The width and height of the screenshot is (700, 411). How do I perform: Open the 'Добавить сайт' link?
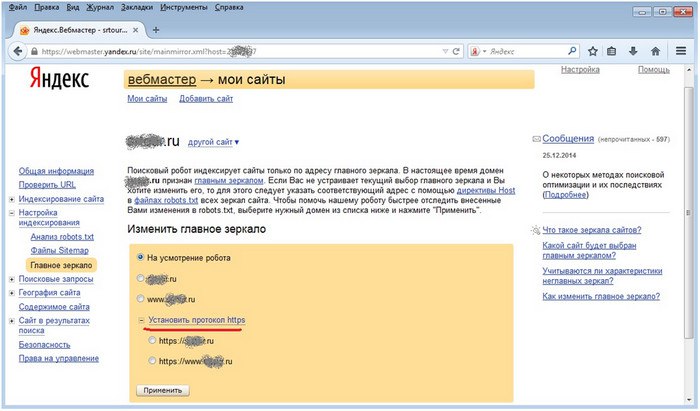(x=206, y=99)
